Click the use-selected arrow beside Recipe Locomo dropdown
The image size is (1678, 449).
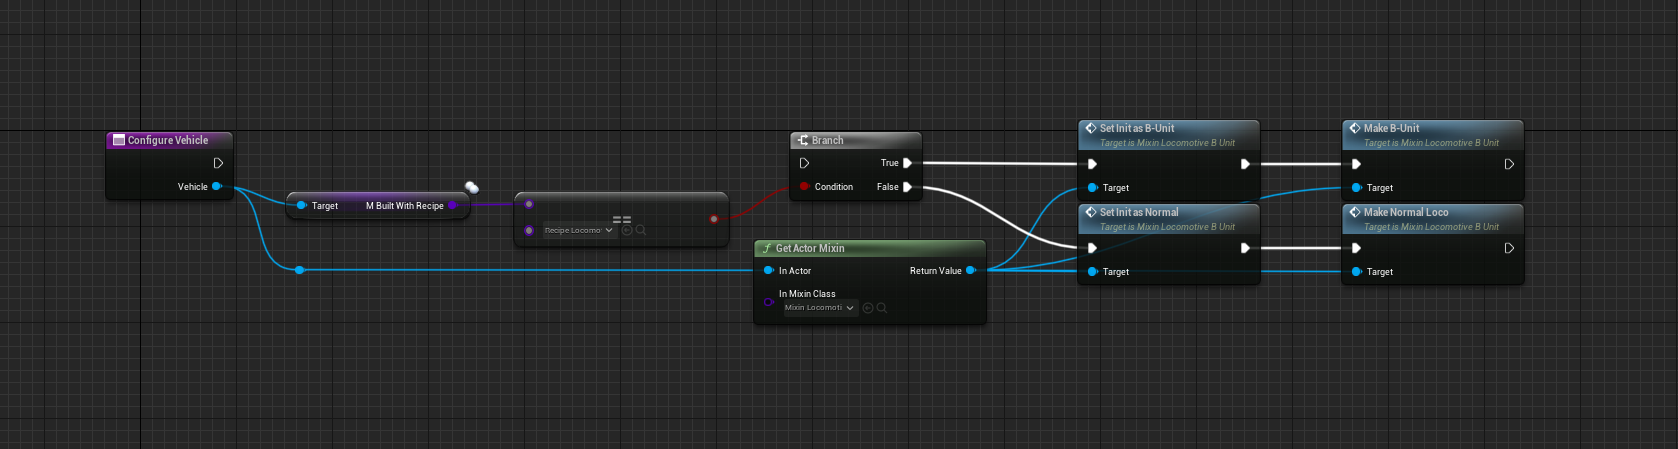(627, 230)
